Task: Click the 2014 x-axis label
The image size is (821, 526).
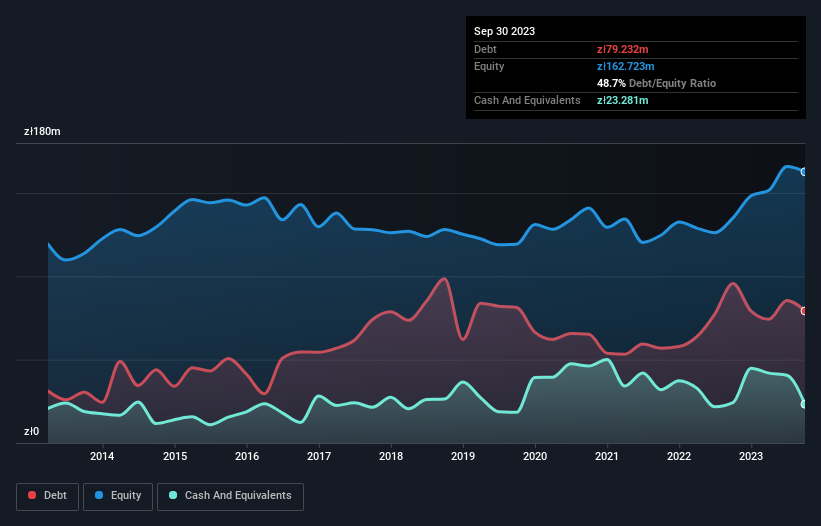Action: tap(102, 456)
